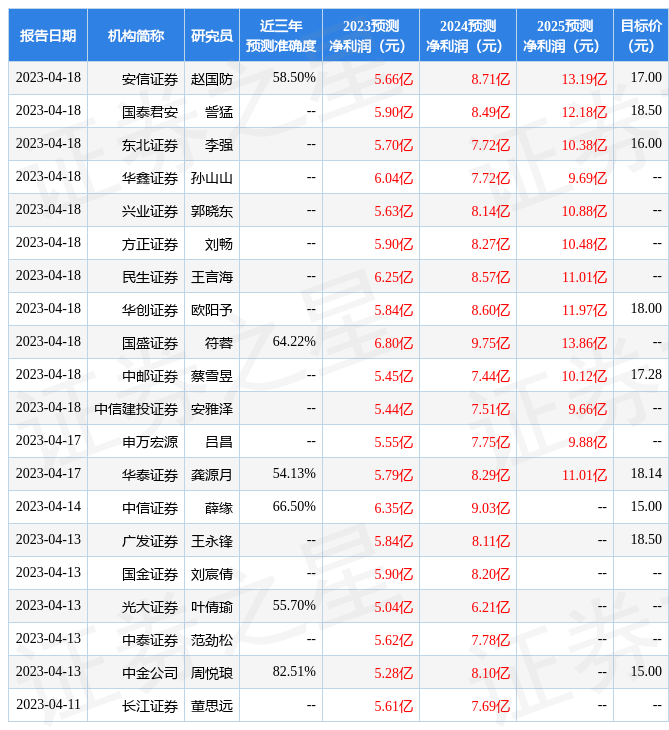Click the 2023预测净利润 column header
669x730 pixels.
click(x=370, y=36)
